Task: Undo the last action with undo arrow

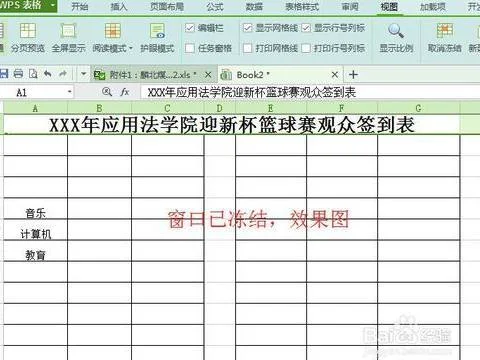Action: click(x=48, y=74)
